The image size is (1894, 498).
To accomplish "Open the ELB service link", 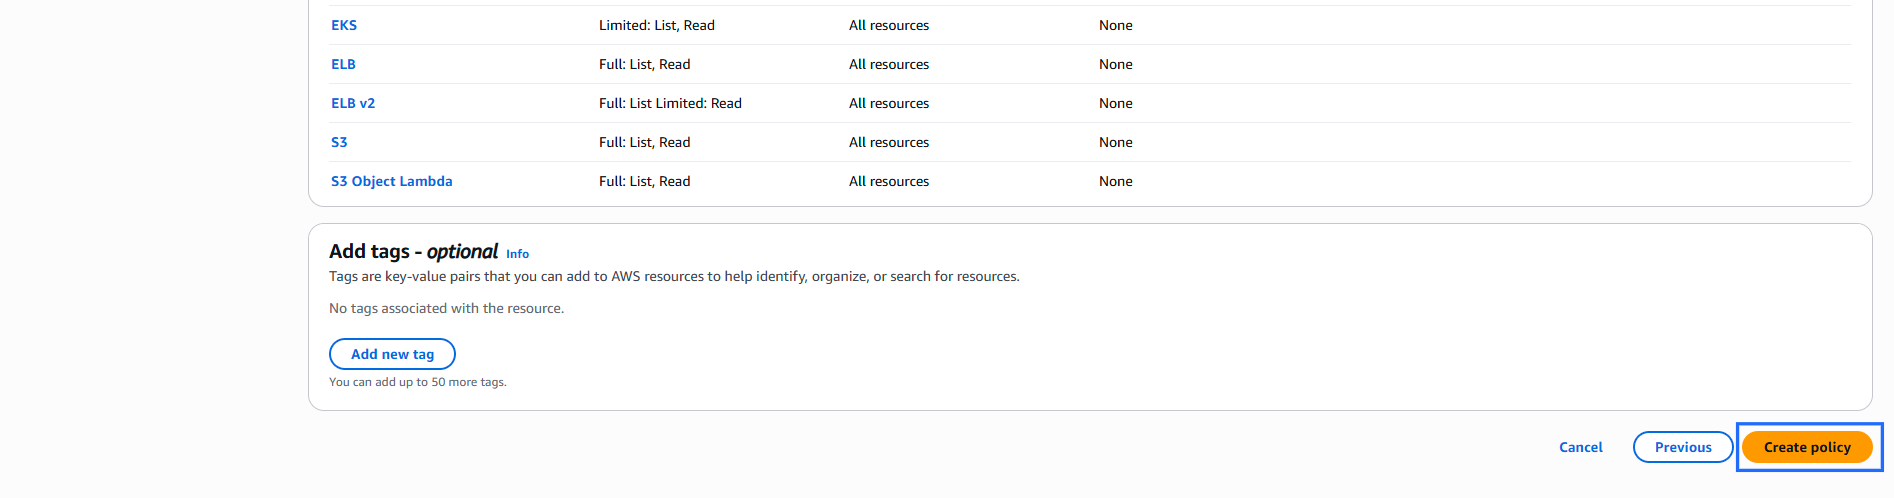I will [343, 64].
